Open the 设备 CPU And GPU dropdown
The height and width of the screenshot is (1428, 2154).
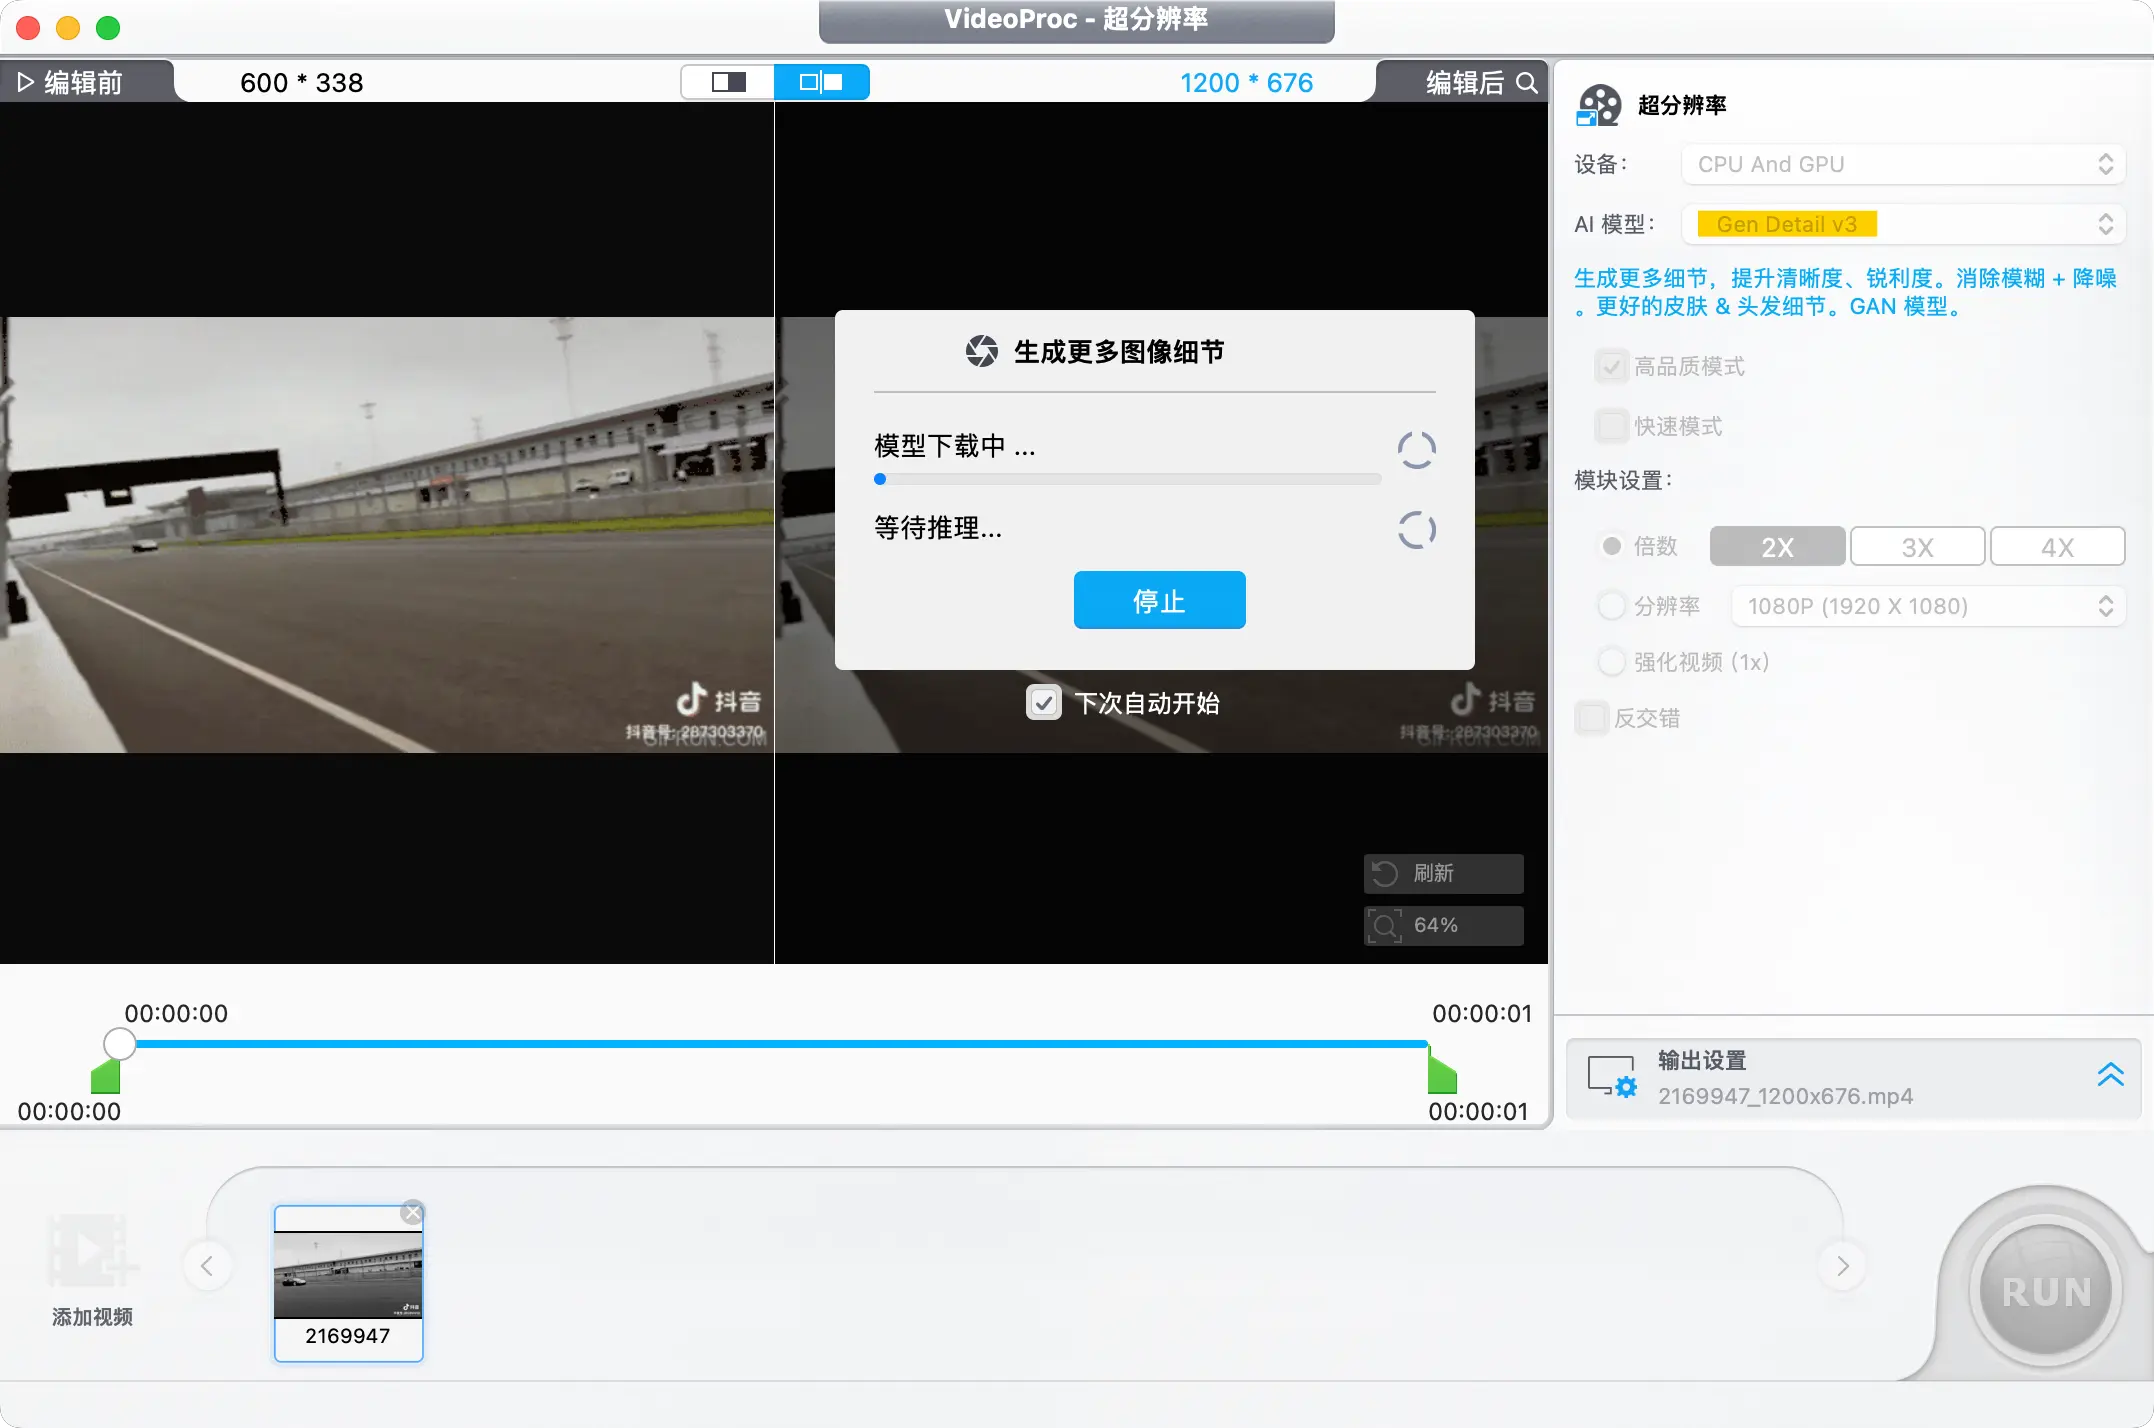pos(1903,164)
